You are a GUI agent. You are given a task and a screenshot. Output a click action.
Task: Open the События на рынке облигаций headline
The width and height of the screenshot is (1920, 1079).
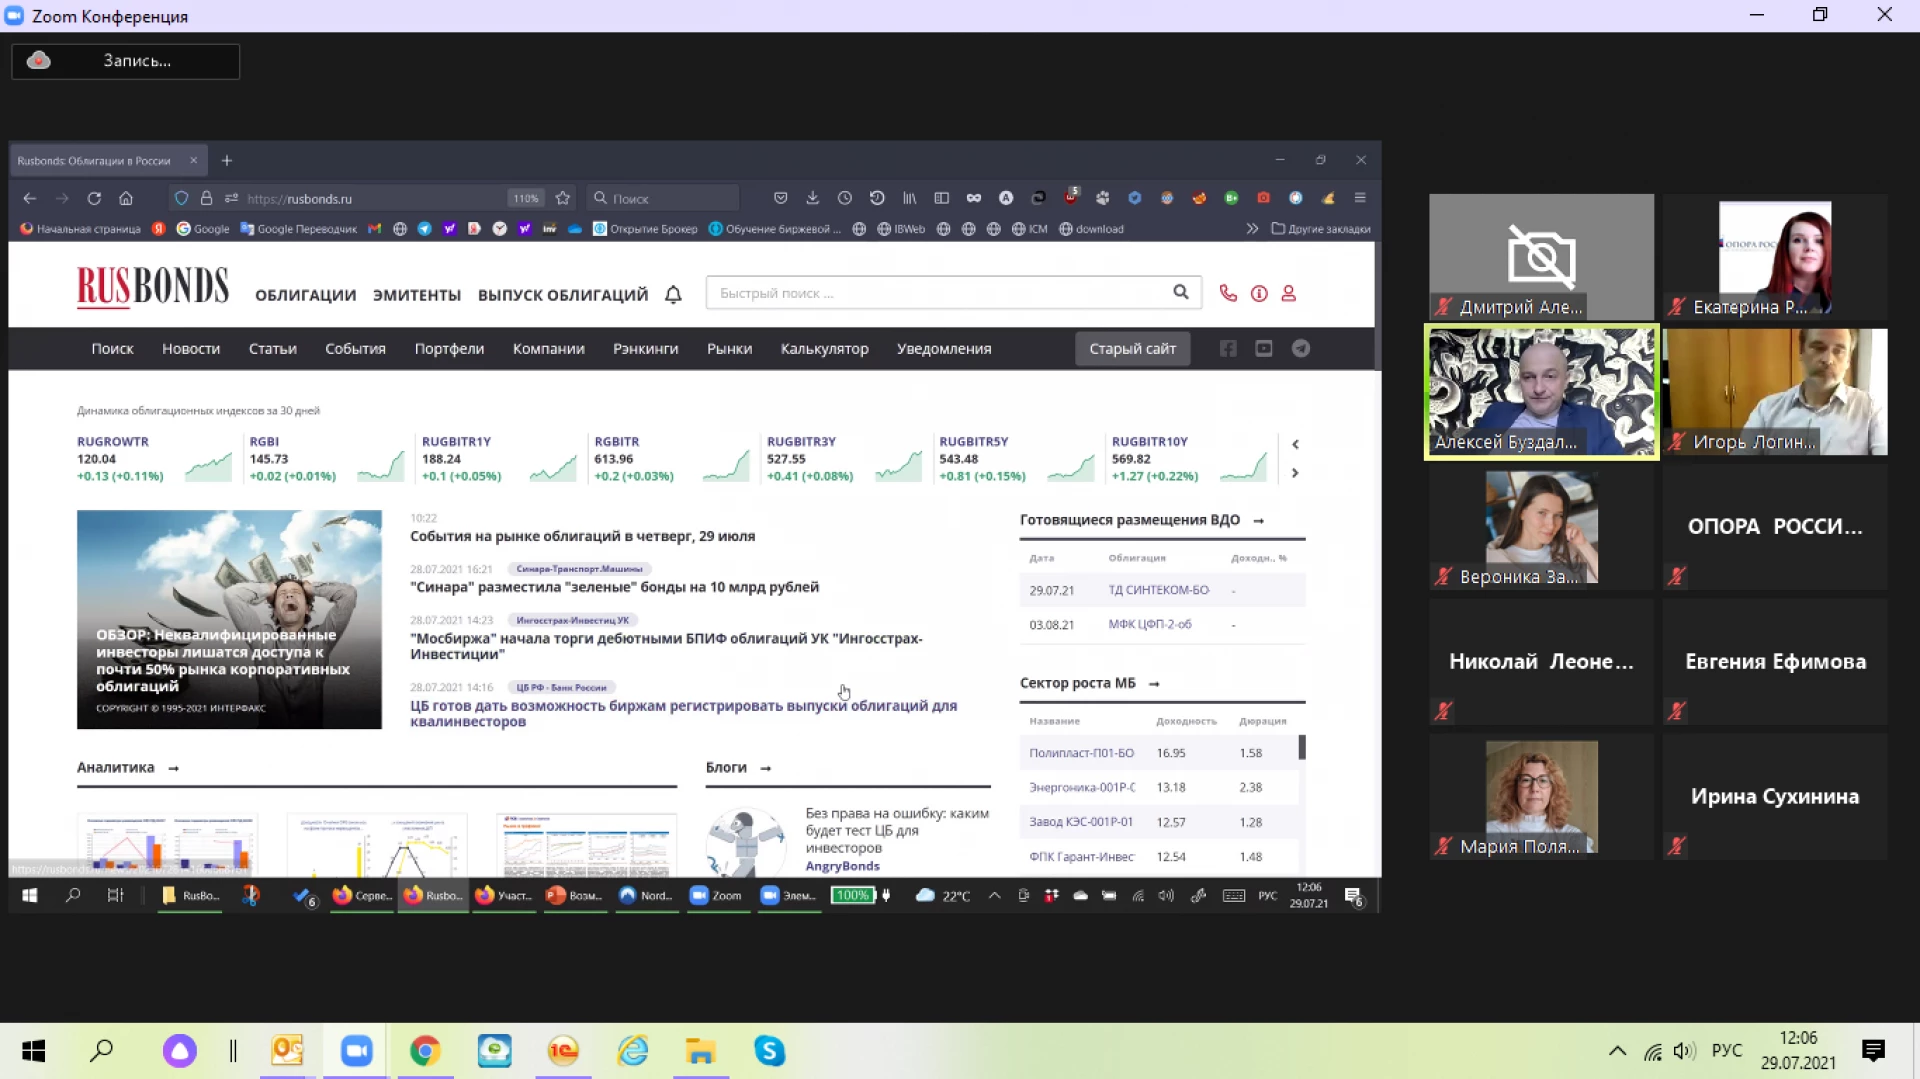coord(582,536)
